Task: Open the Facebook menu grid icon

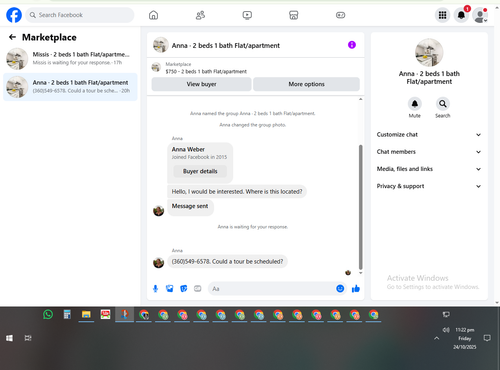Action: point(442,15)
